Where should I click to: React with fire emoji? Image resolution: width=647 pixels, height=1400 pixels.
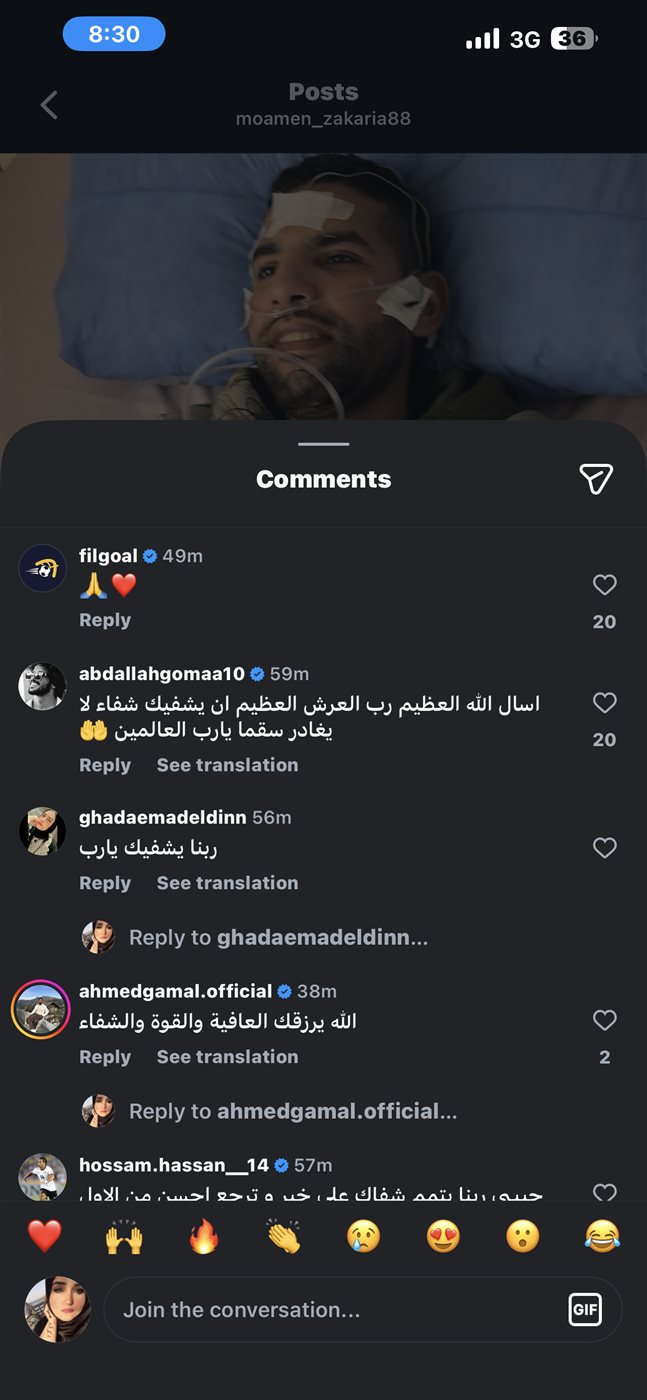tap(204, 1236)
